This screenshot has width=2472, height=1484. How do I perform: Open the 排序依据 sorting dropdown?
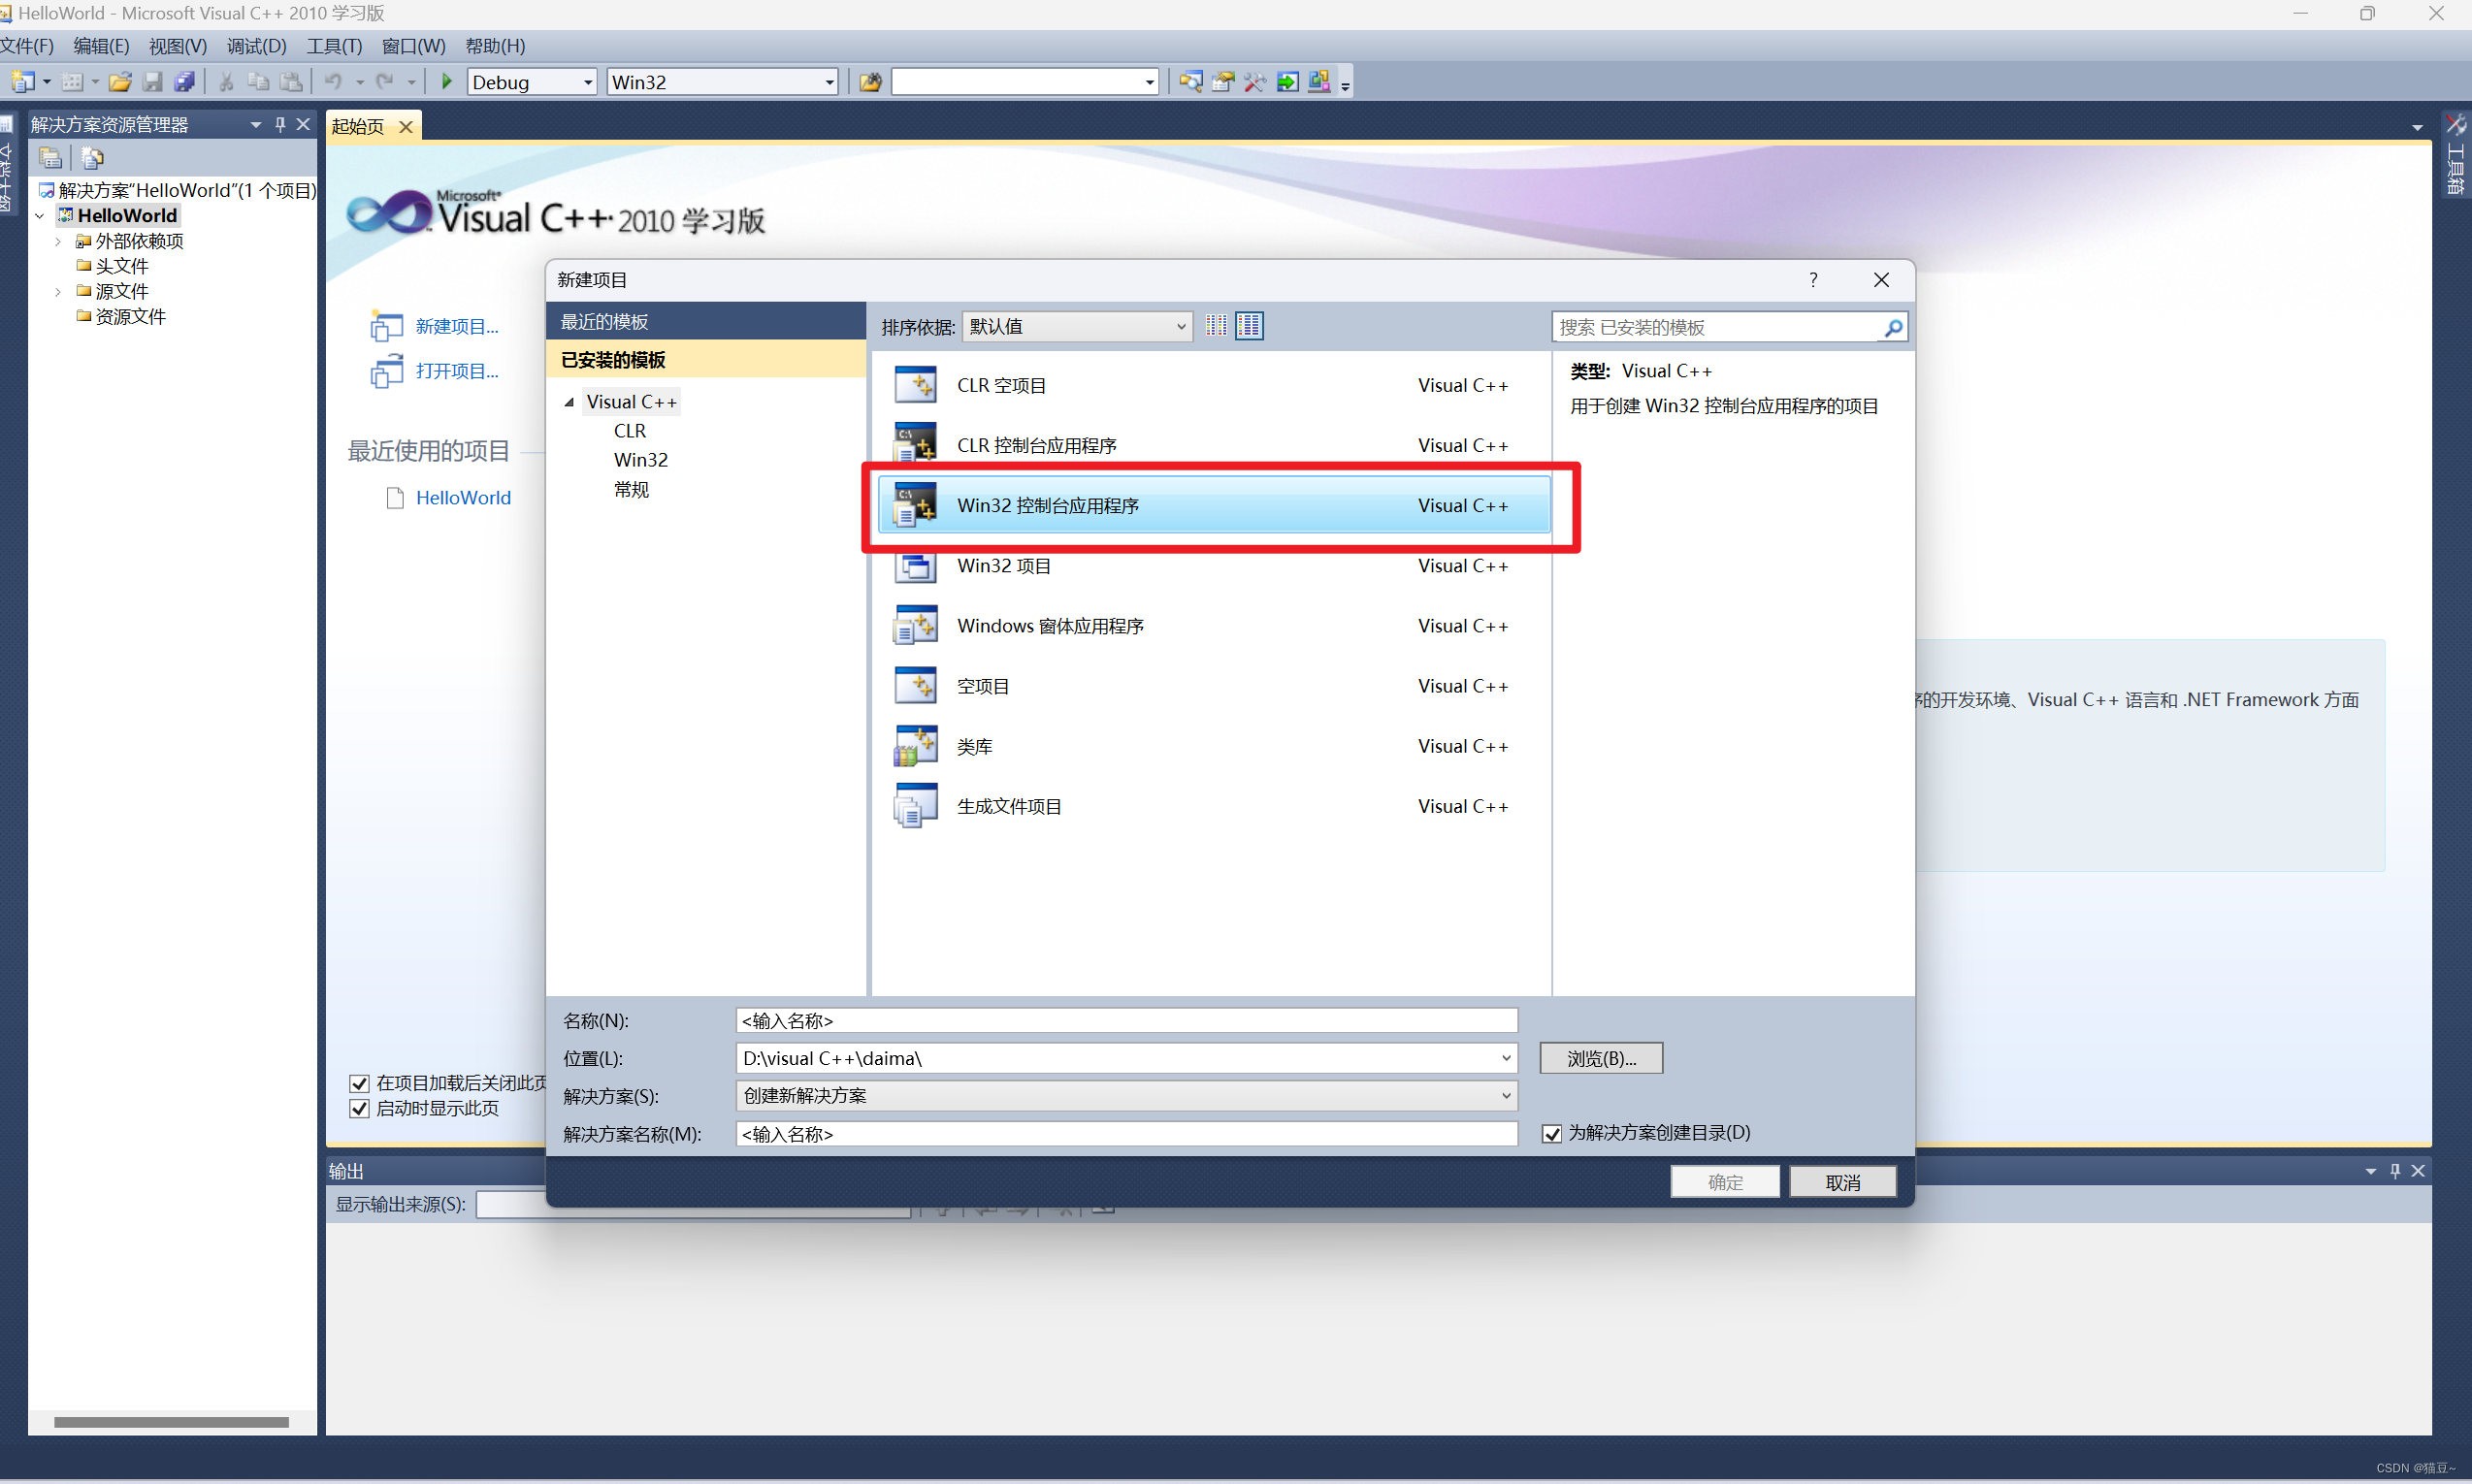coord(1180,326)
